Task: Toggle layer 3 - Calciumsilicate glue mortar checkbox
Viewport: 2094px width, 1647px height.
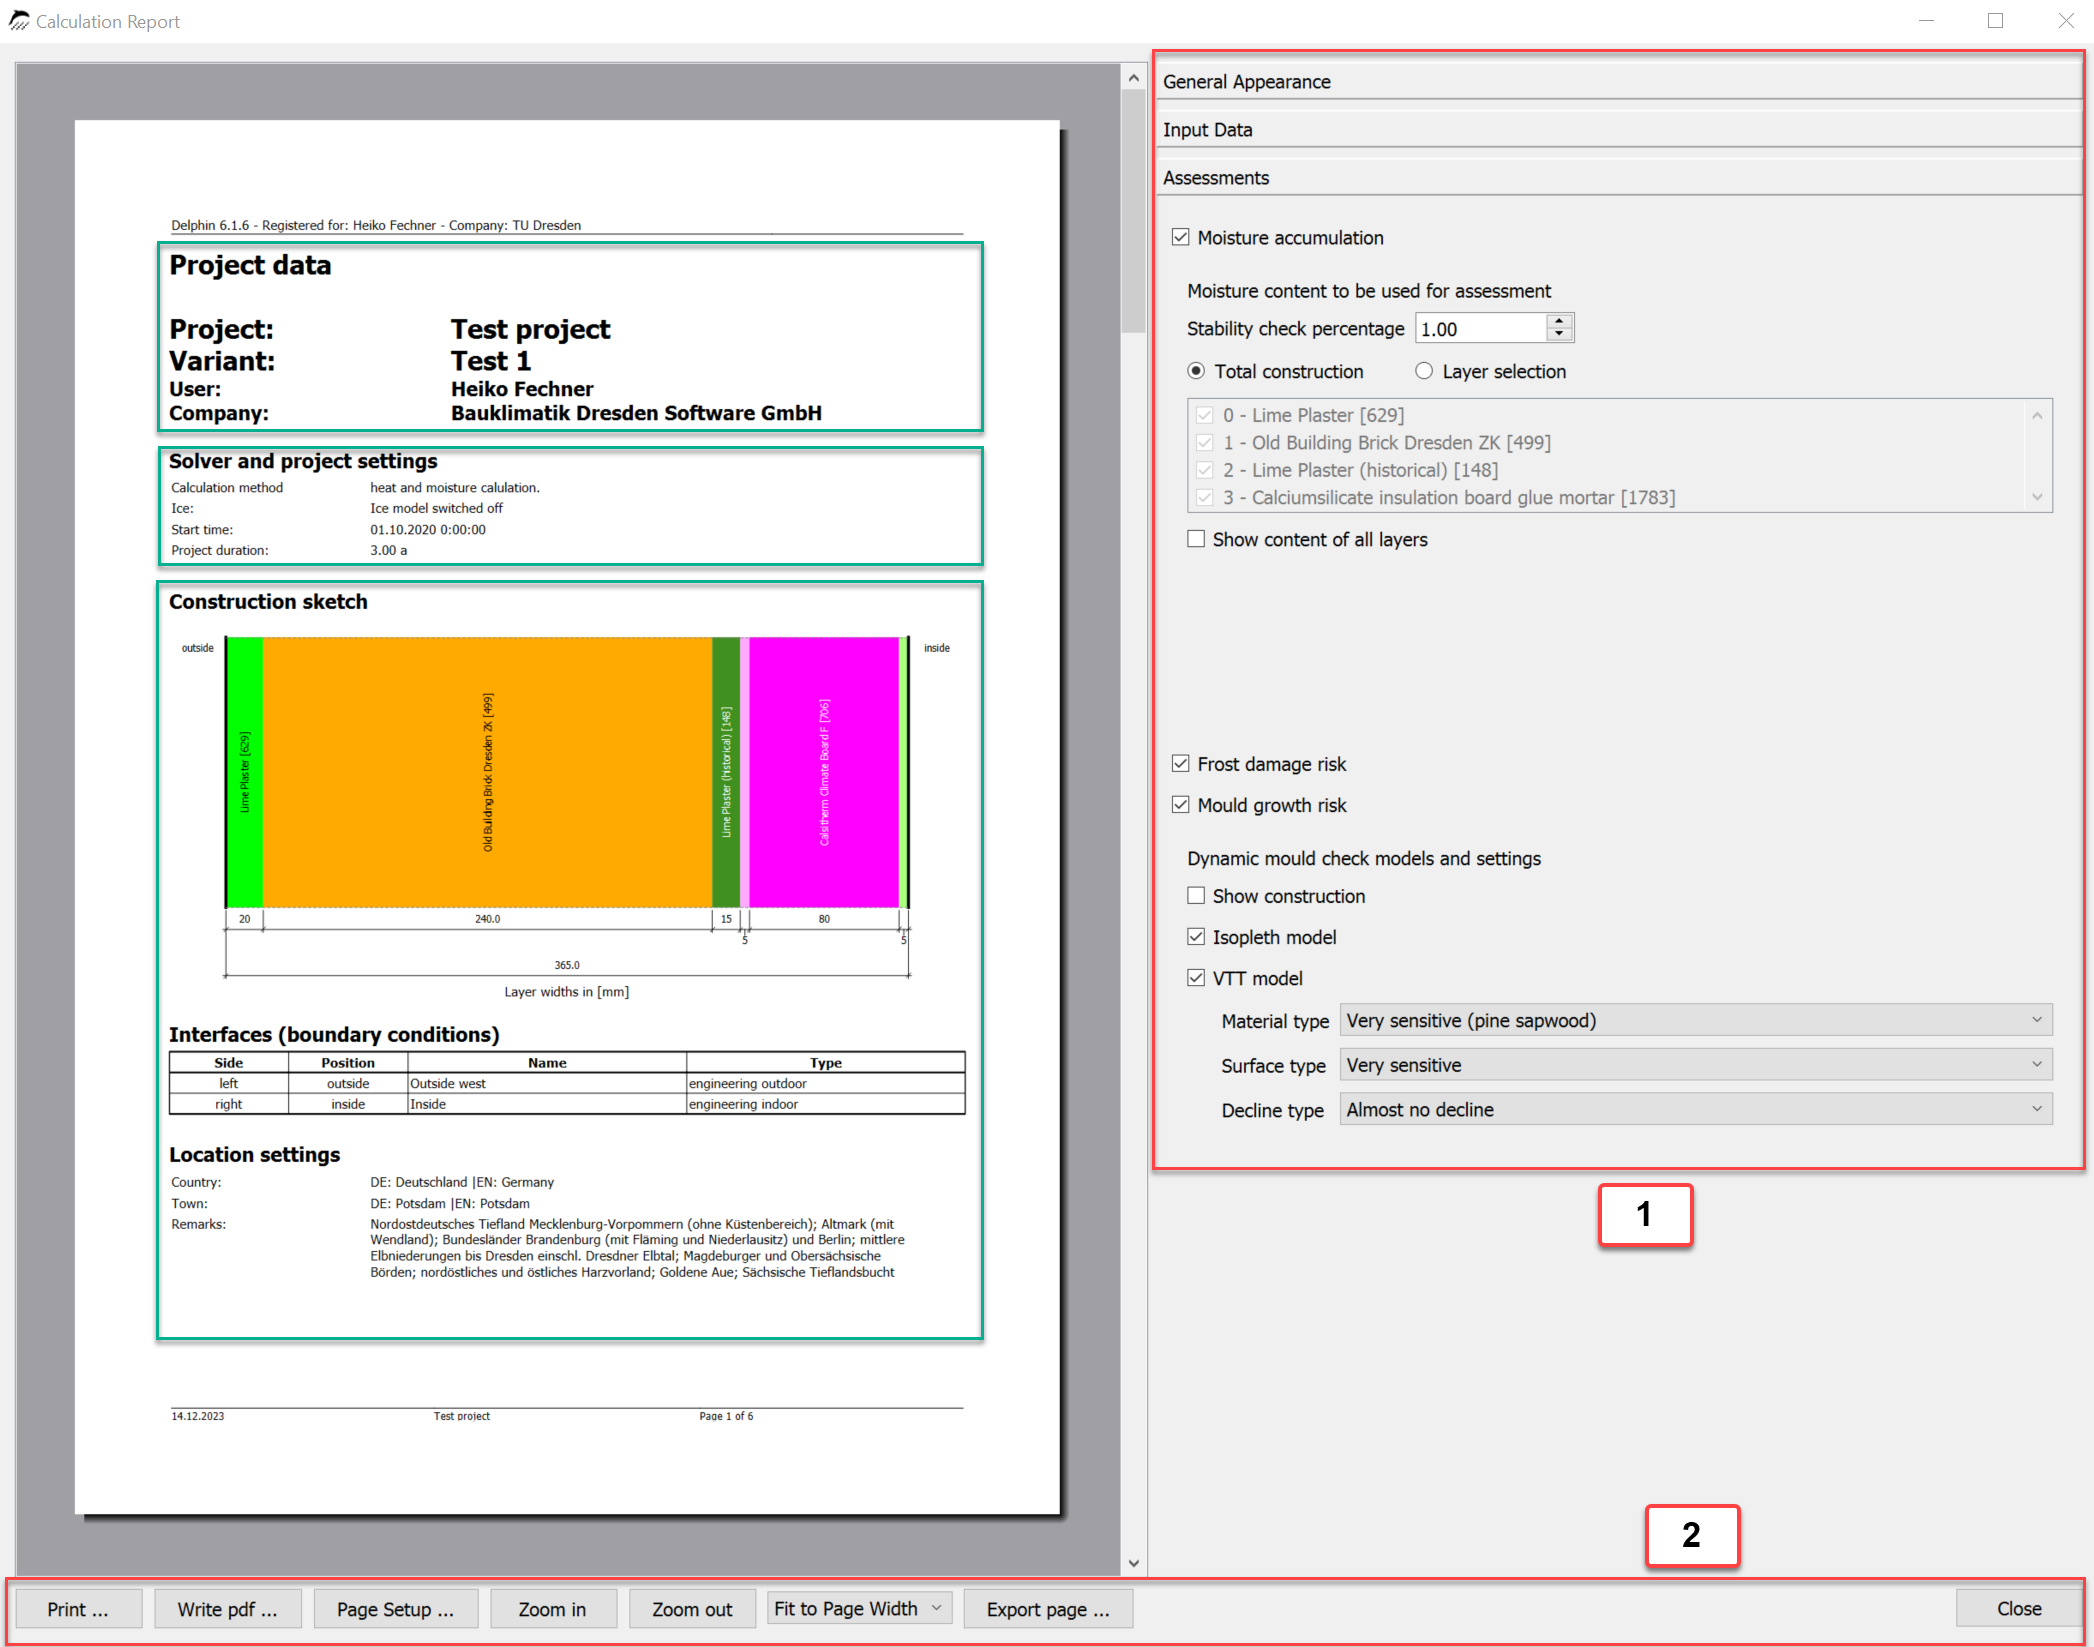Action: [x=1205, y=497]
